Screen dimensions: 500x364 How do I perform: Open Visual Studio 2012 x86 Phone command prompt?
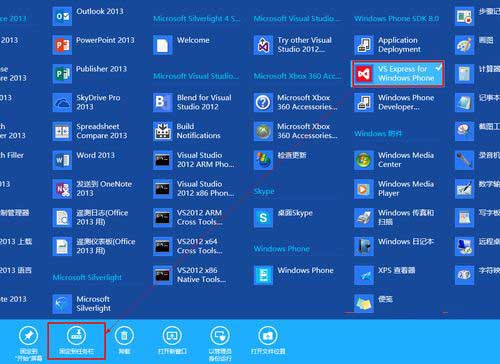[x=194, y=189]
